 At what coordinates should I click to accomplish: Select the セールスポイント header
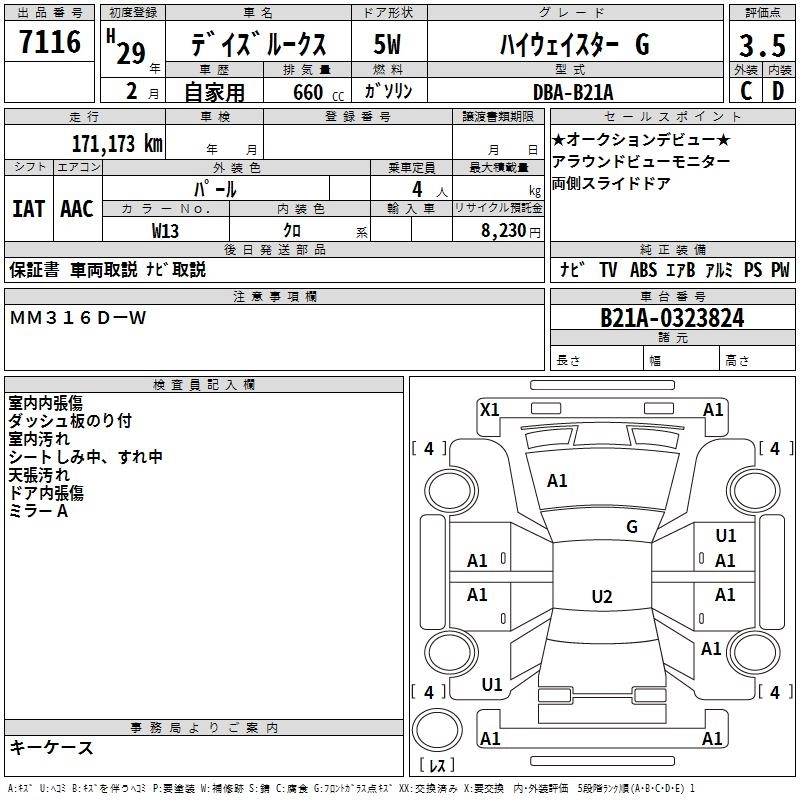point(672,117)
